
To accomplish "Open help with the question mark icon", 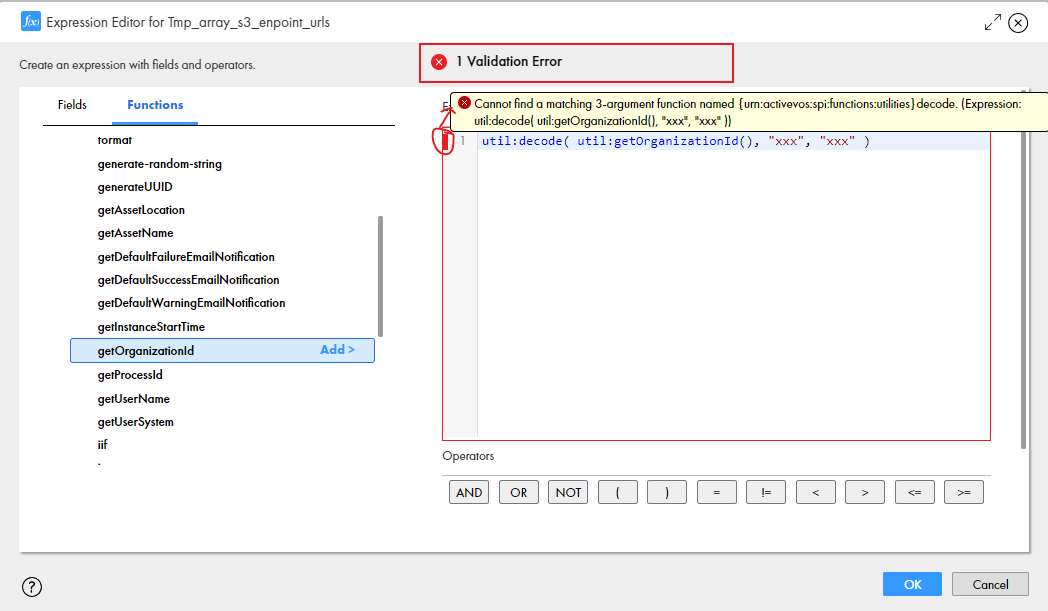I will coord(32,587).
